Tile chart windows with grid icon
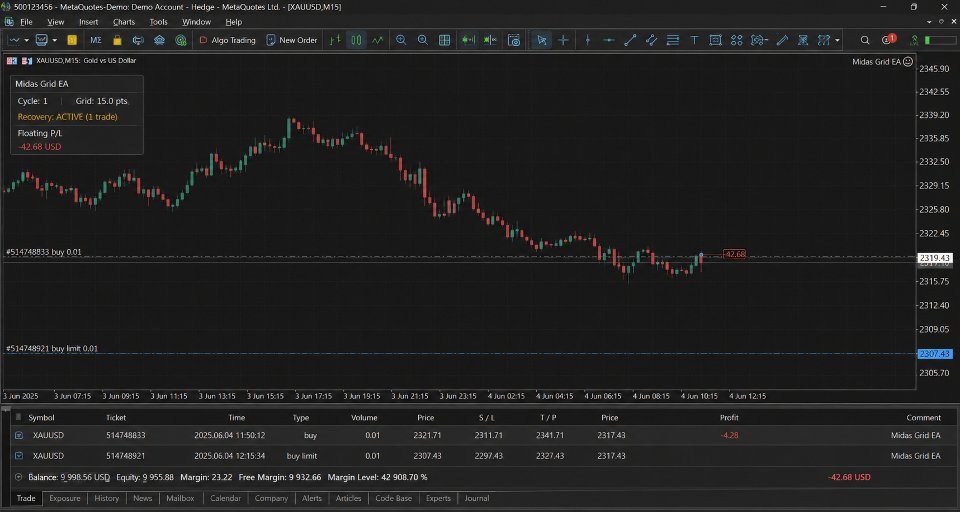 tap(444, 40)
